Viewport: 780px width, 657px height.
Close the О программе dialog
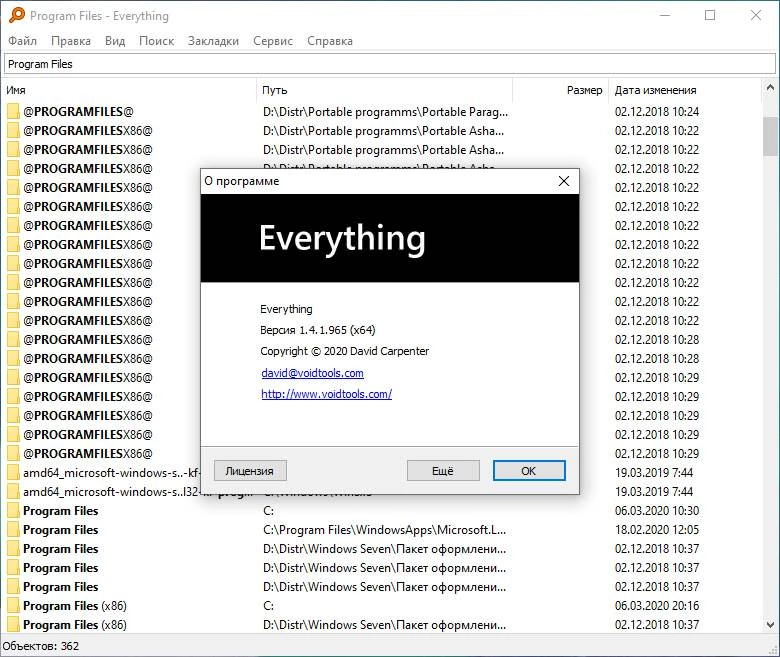point(564,181)
